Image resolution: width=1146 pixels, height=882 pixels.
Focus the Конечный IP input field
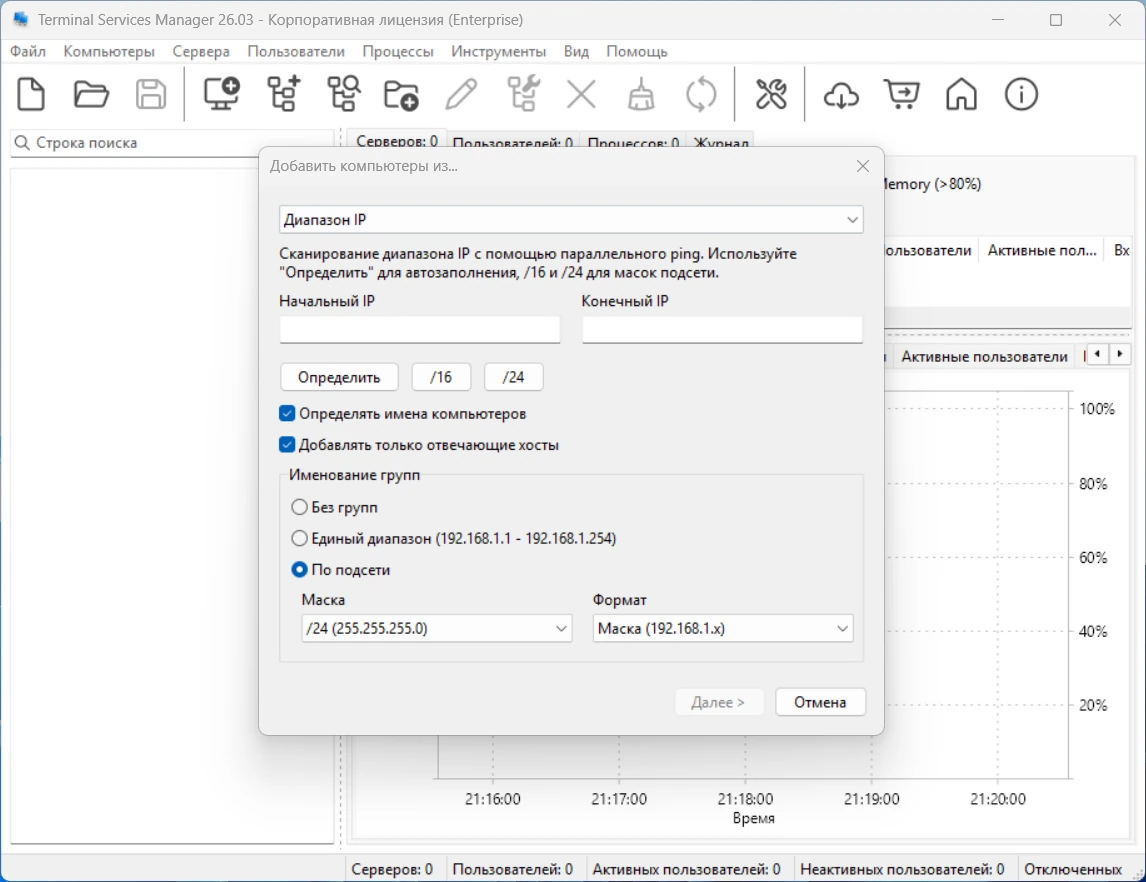(722, 330)
